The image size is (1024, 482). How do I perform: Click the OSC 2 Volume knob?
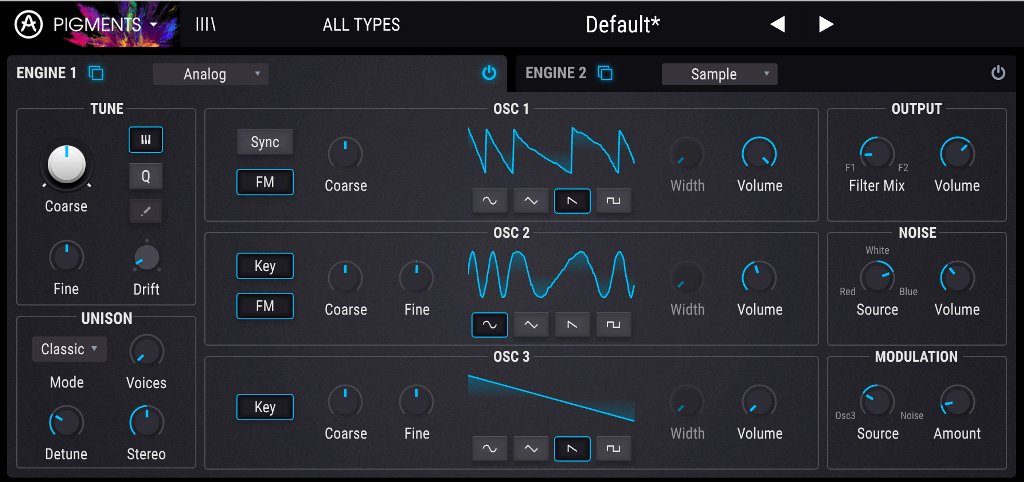click(760, 278)
